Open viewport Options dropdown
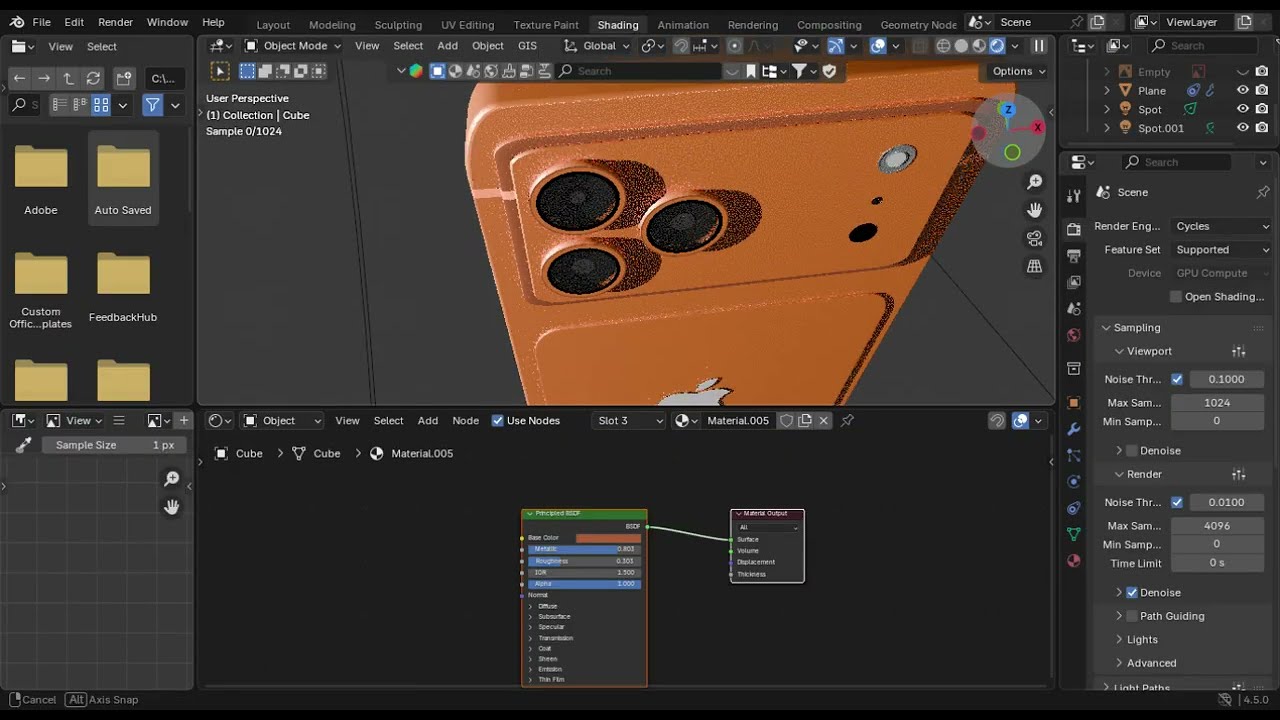The width and height of the screenshot is (1280, 720). pyautogui.click(x=1018, y=71)
